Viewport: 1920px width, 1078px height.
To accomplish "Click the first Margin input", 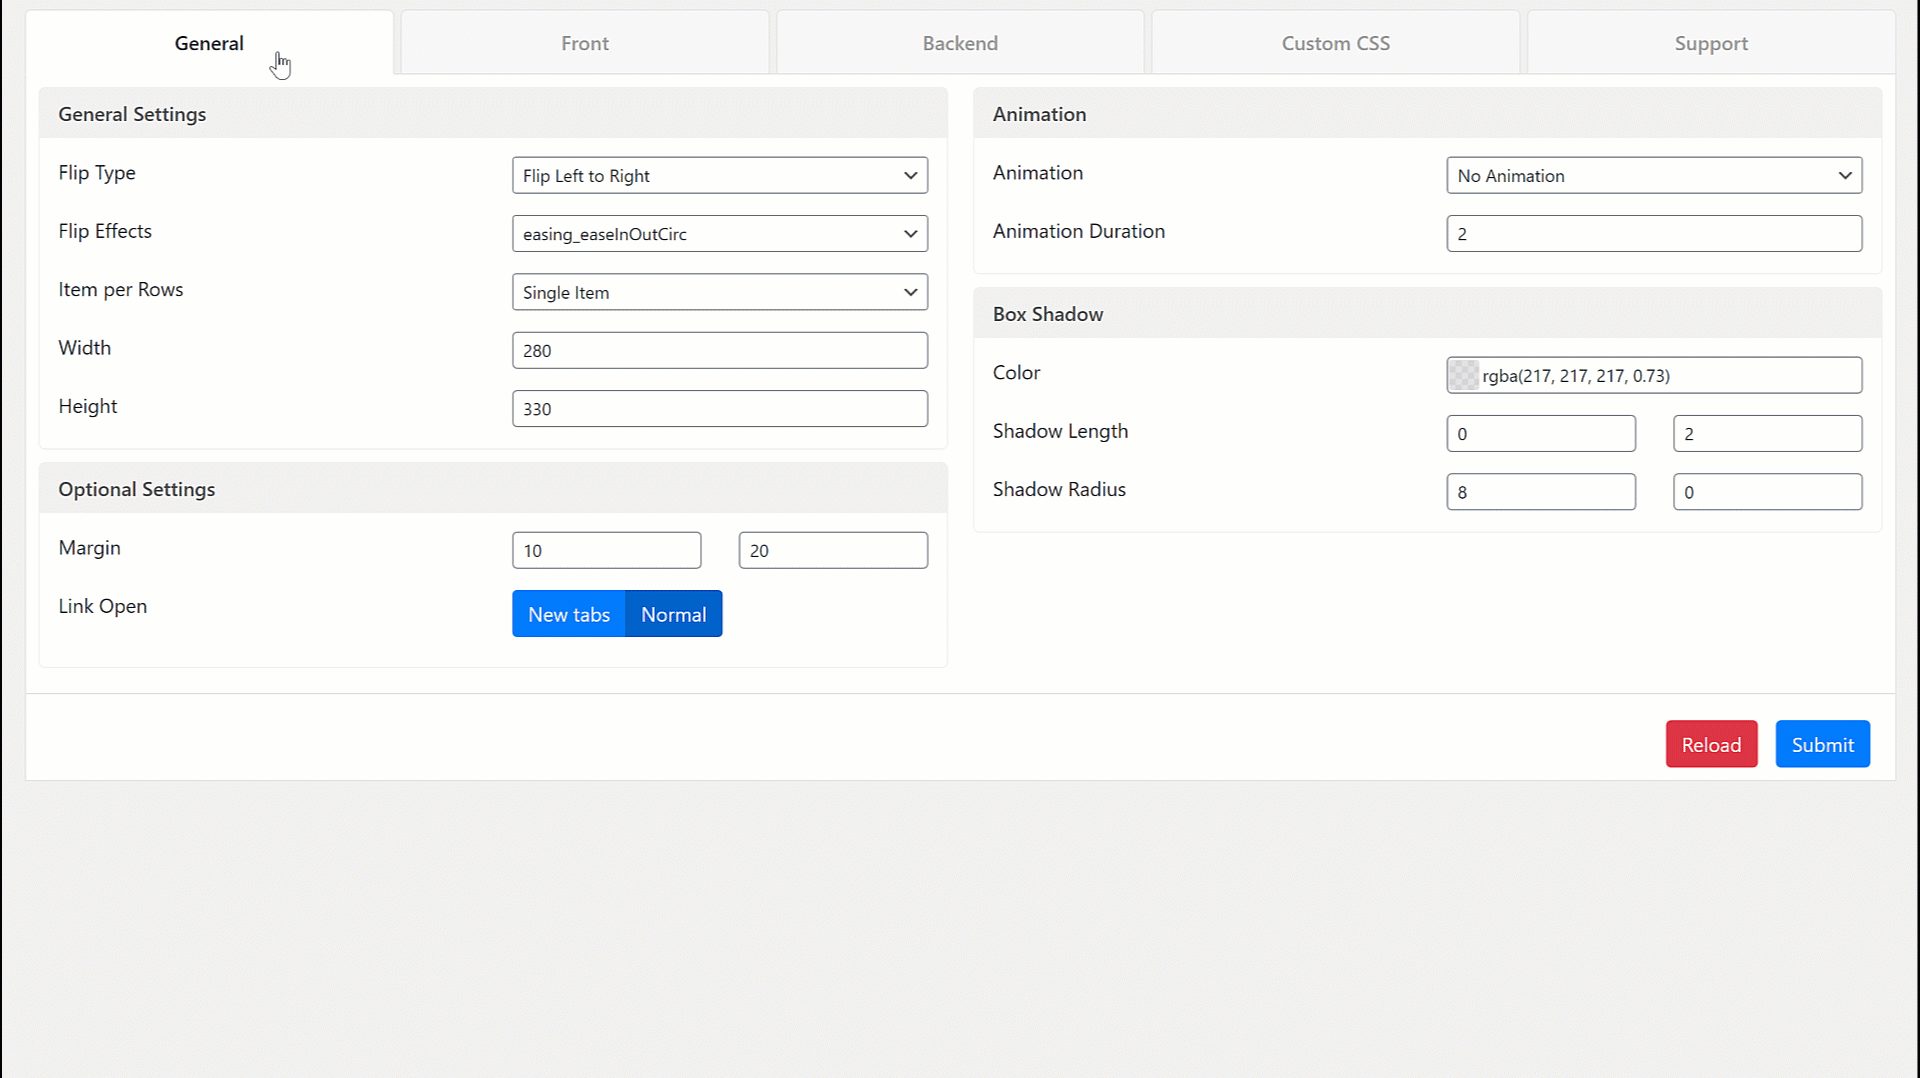I will tap(607, 550).
